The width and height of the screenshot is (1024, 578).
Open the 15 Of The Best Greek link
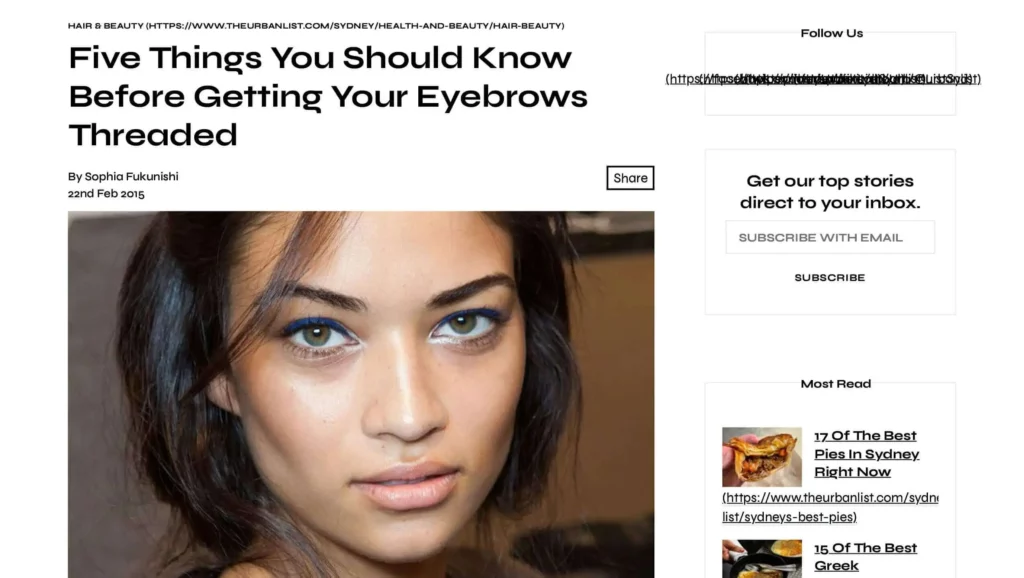coord(865,556)
